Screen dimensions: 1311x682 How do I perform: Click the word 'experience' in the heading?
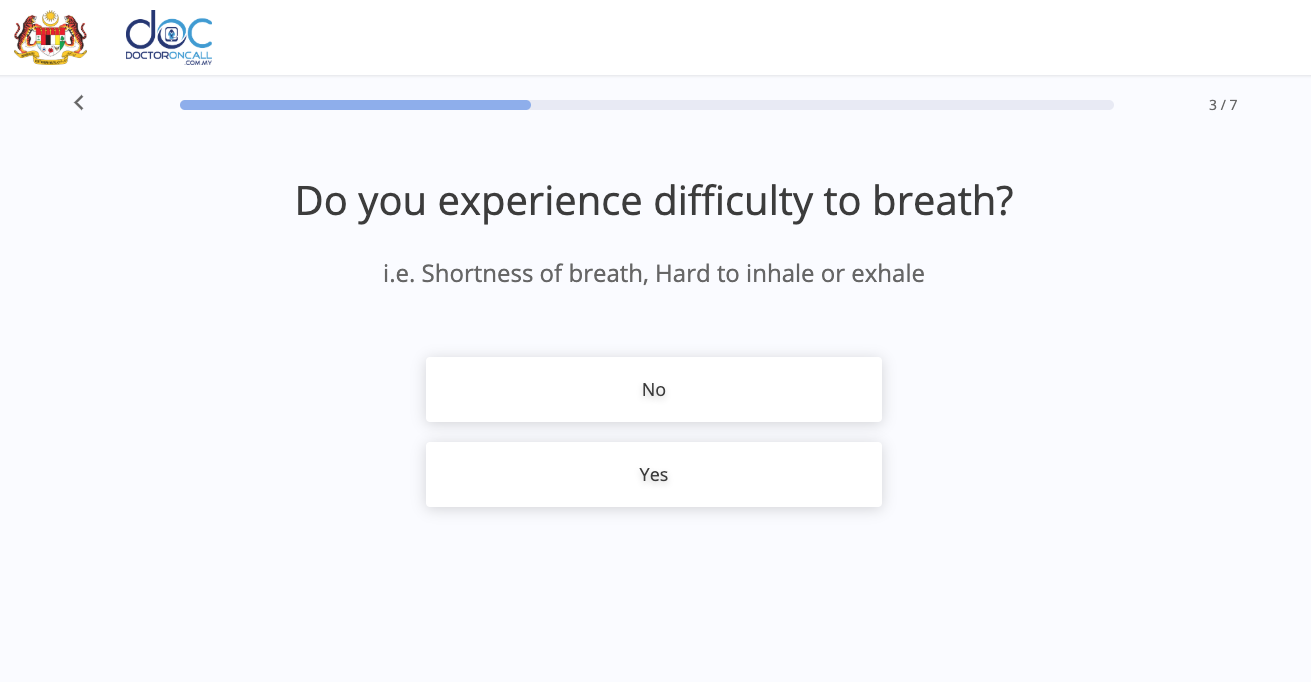pos(540,201)
